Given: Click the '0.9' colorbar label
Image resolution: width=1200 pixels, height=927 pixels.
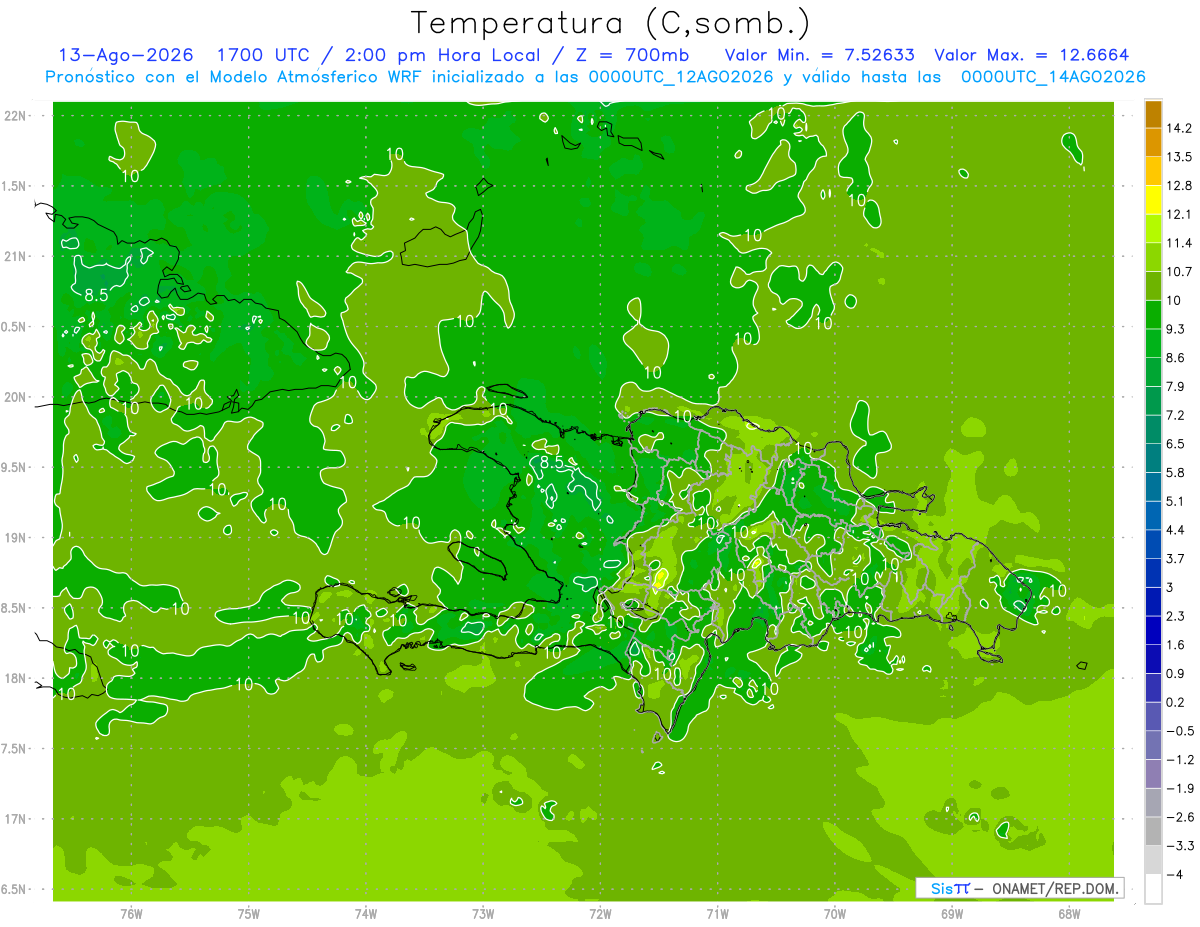Looking at the screenshot, I should 1175,674.
